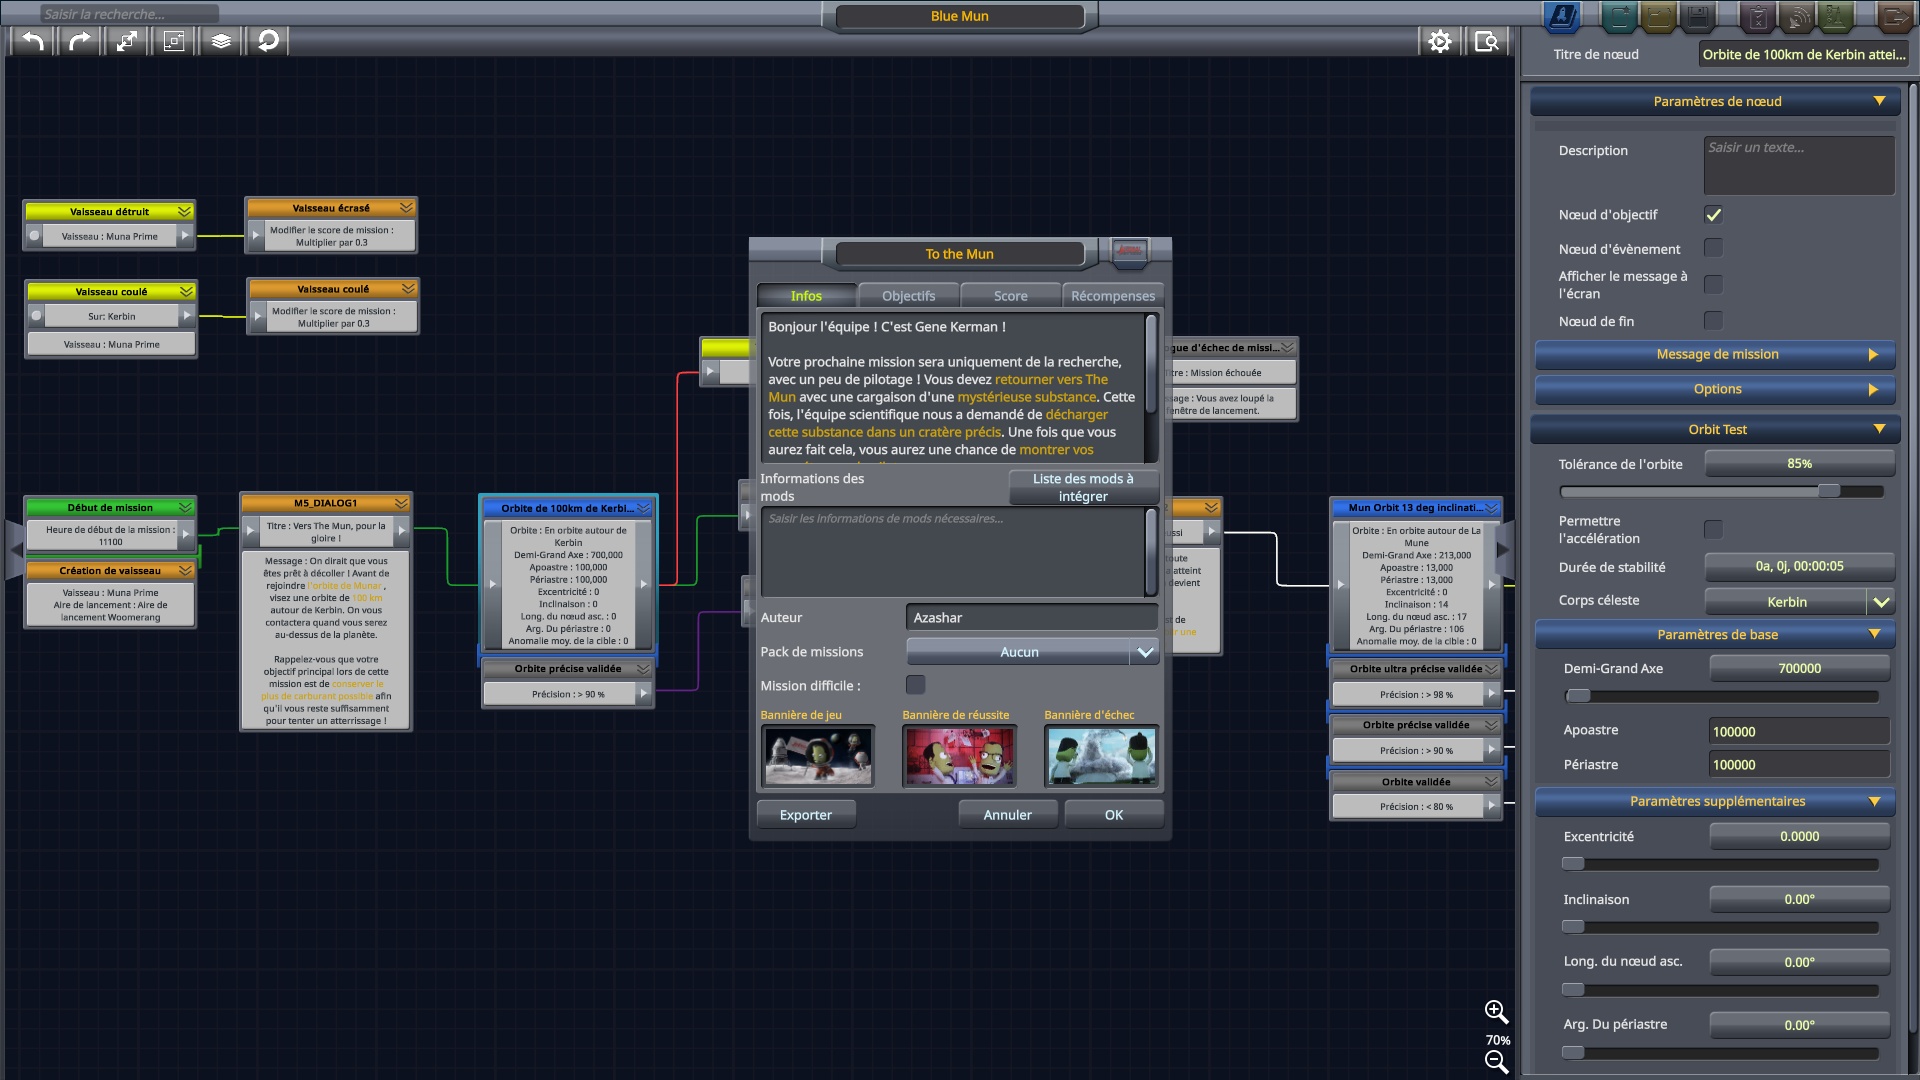Switch to the Infos tab
The image size is (1920, 1080).
point(806,296)
